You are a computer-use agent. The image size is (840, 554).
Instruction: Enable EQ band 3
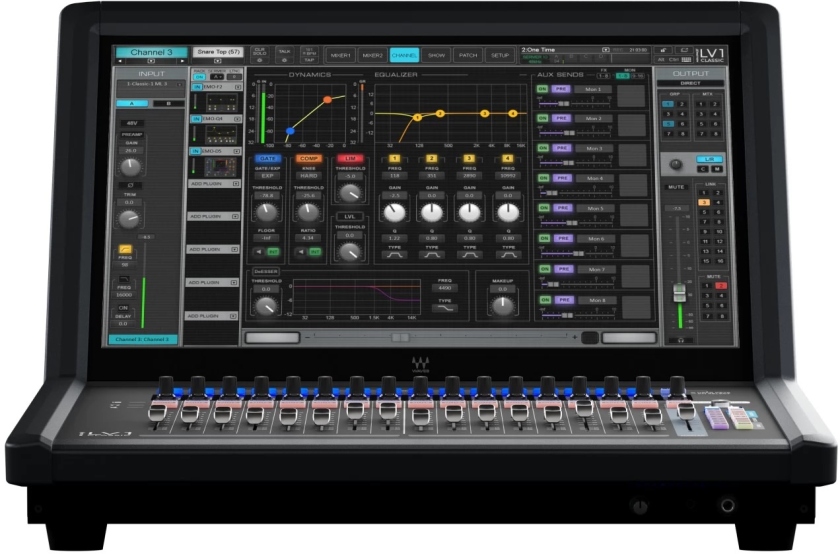[x=469, y=159]
